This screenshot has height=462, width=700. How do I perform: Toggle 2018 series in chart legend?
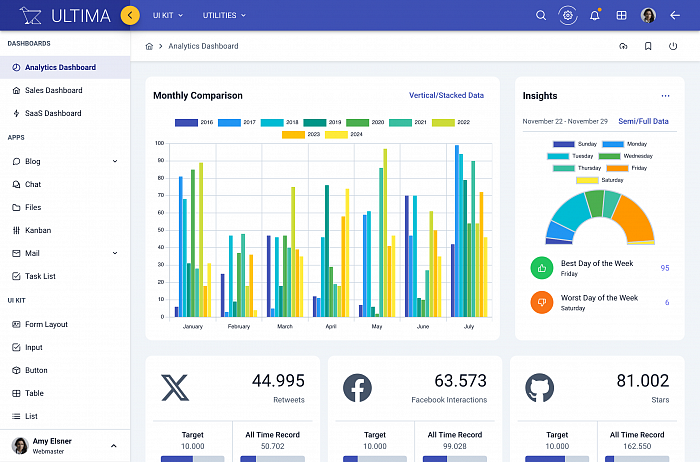click(x=279, y=122)
